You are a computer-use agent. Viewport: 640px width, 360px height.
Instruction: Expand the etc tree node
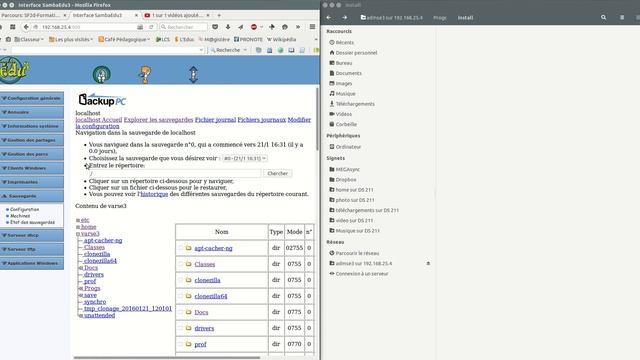[x=78, y=220]
